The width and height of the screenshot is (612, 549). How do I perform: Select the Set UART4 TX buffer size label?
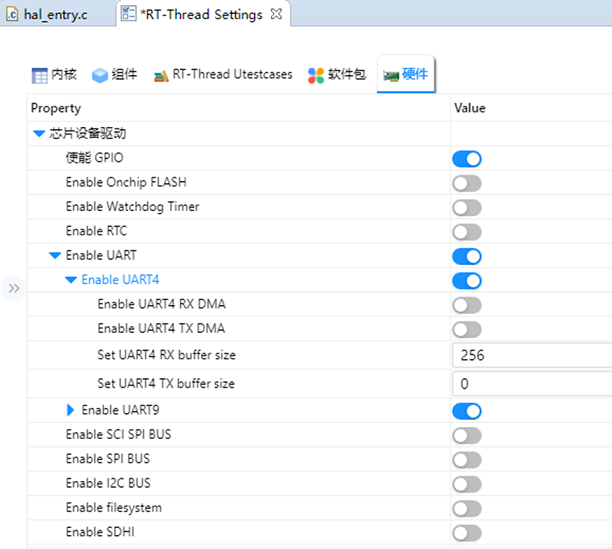tap(166, 384)
